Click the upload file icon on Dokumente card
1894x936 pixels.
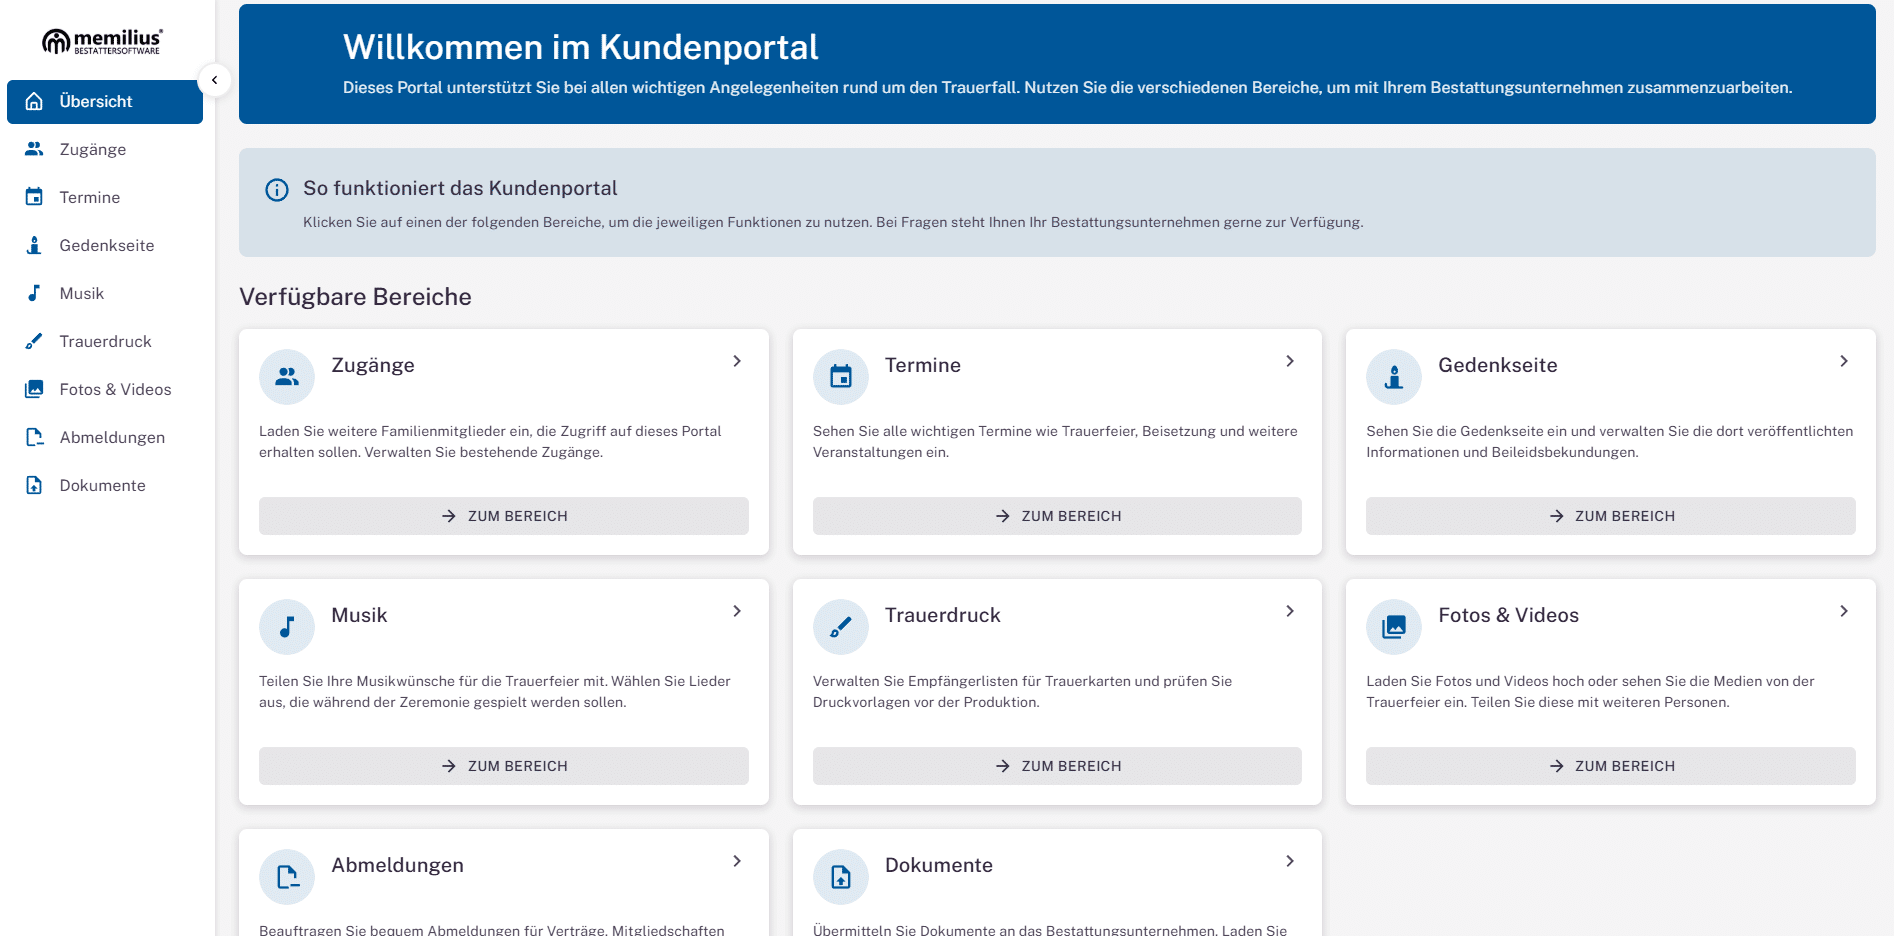point(841,877)
